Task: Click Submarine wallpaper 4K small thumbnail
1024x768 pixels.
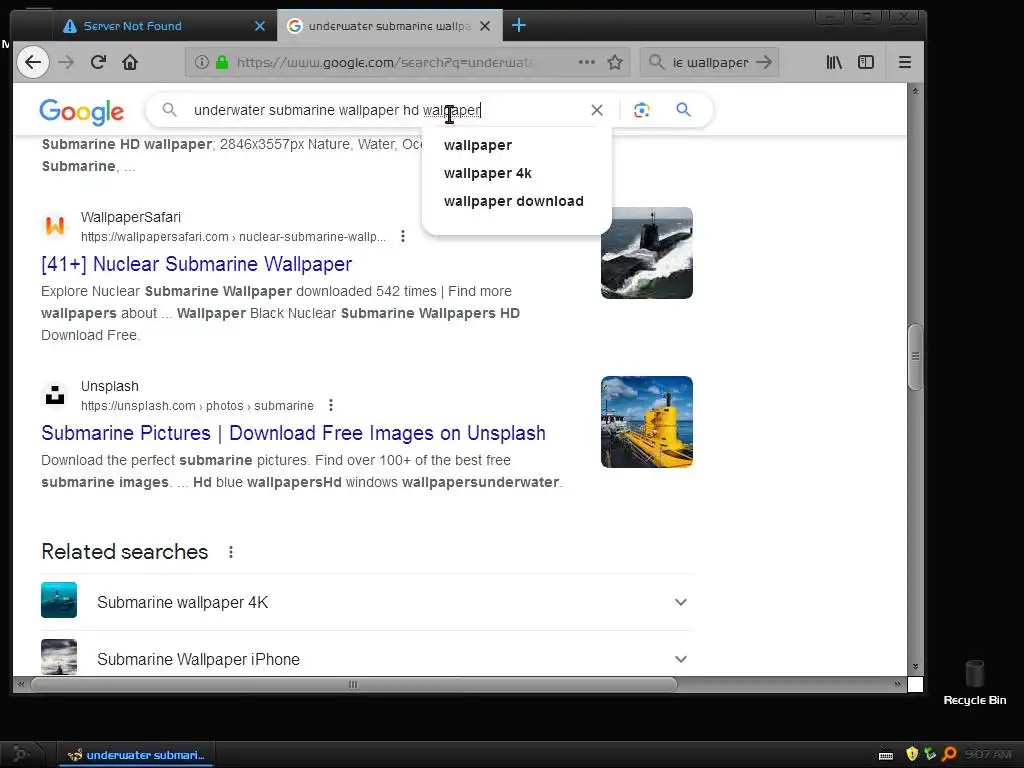Action: [x=59, y=600]
